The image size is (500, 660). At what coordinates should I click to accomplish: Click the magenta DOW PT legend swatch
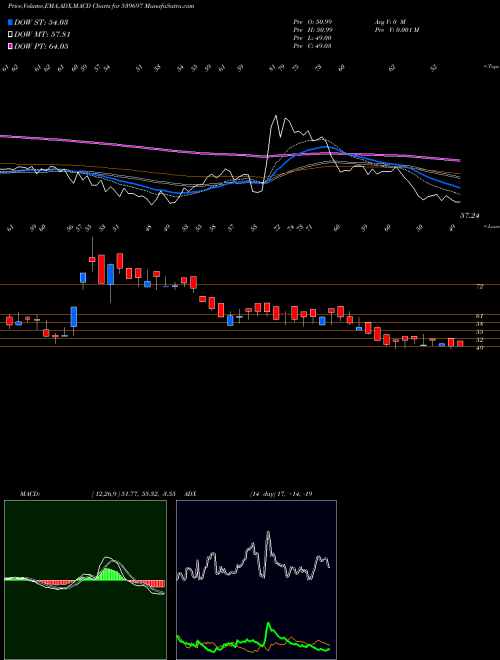pyautogui.click(x=11, y=46)
